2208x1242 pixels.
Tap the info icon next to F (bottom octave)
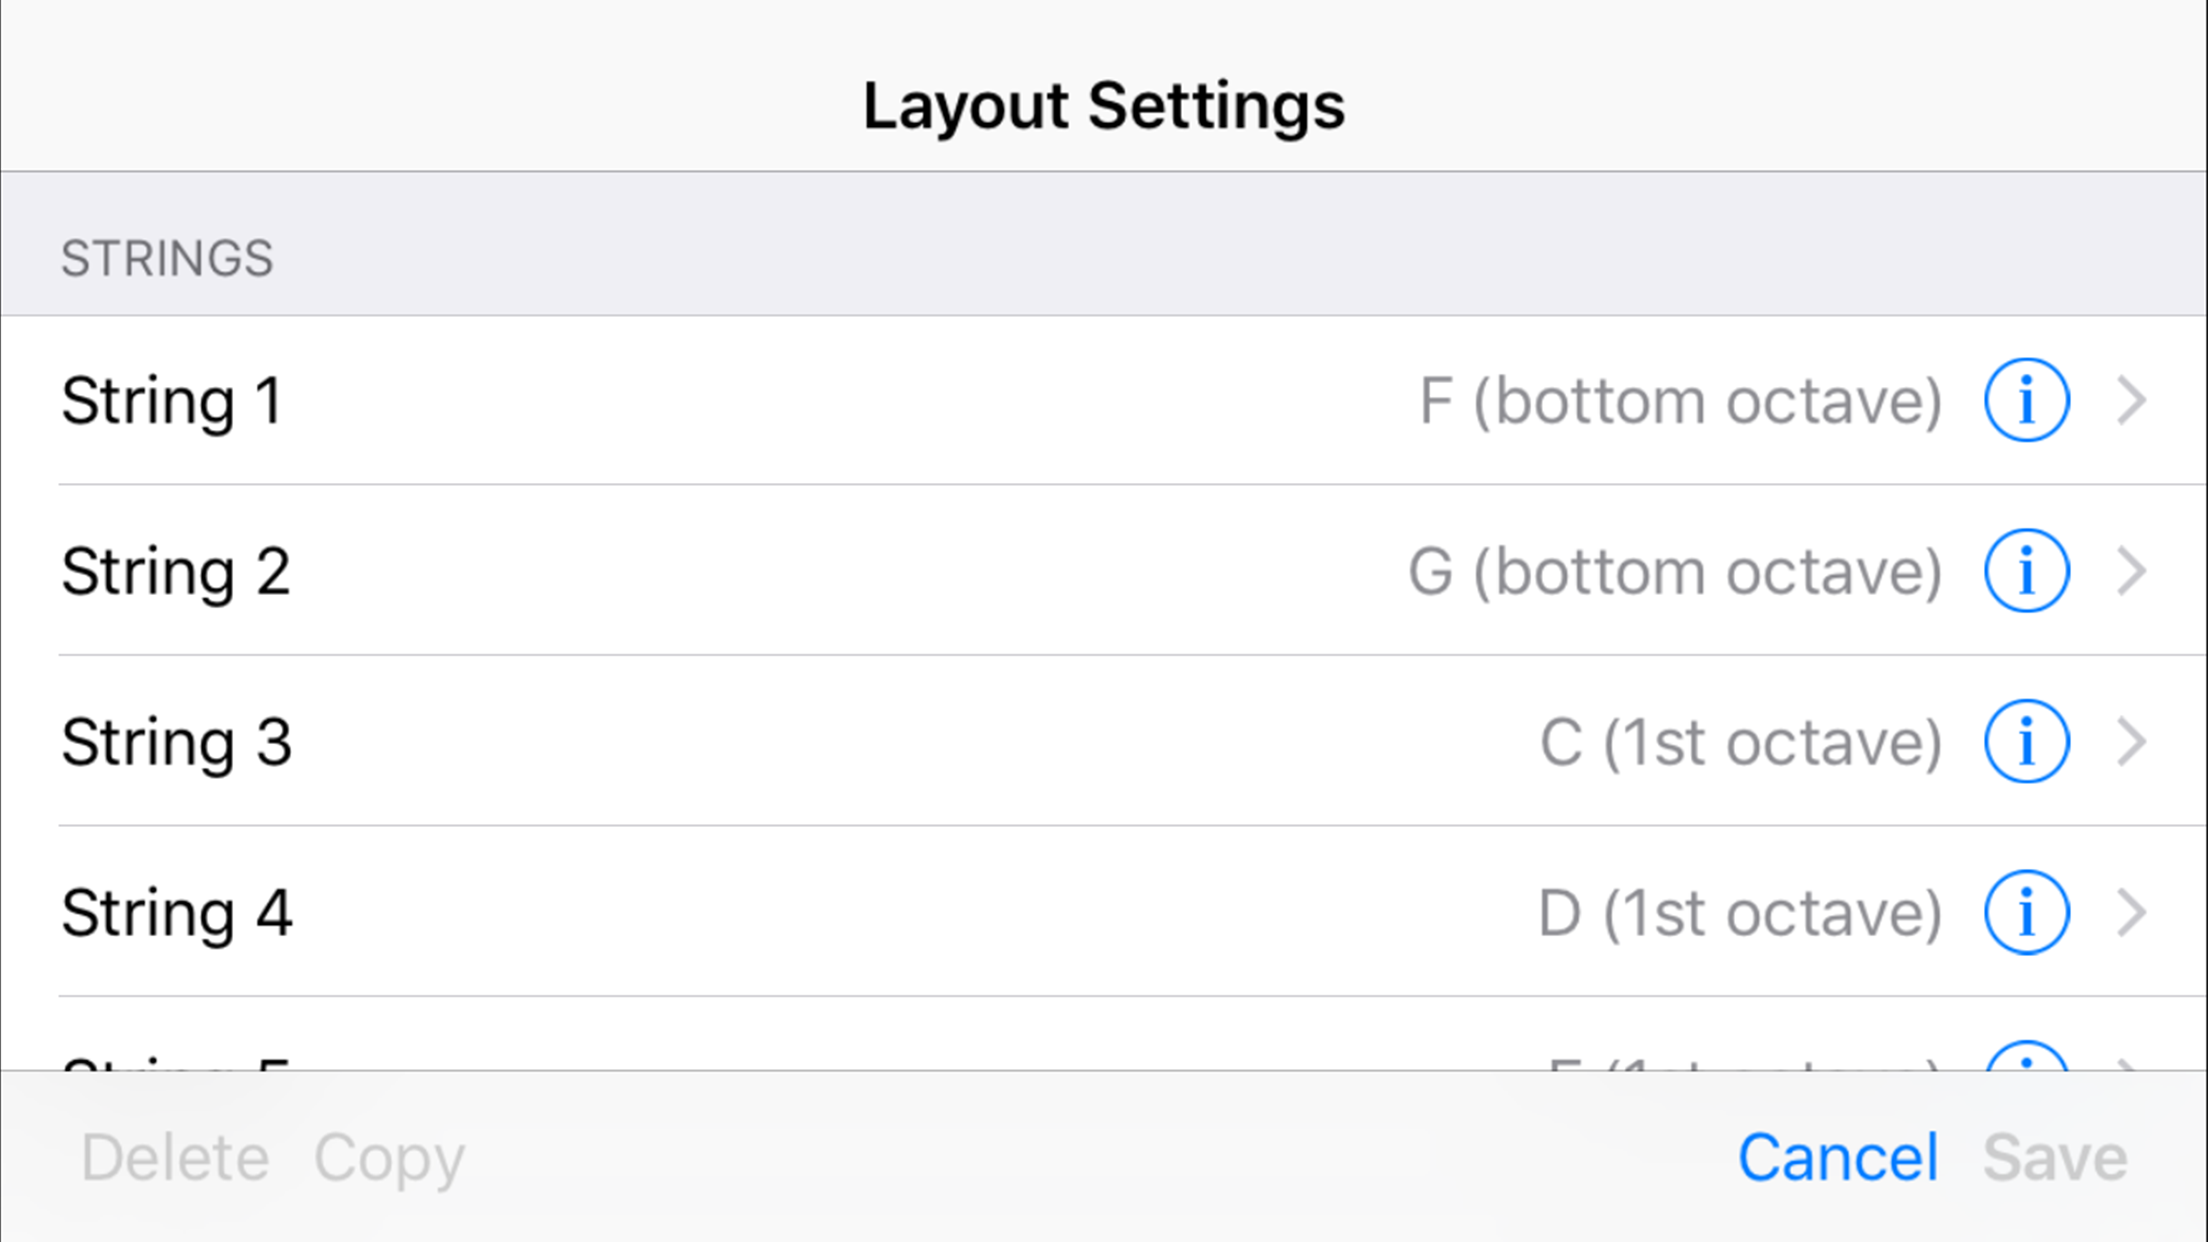(2026, 399)
